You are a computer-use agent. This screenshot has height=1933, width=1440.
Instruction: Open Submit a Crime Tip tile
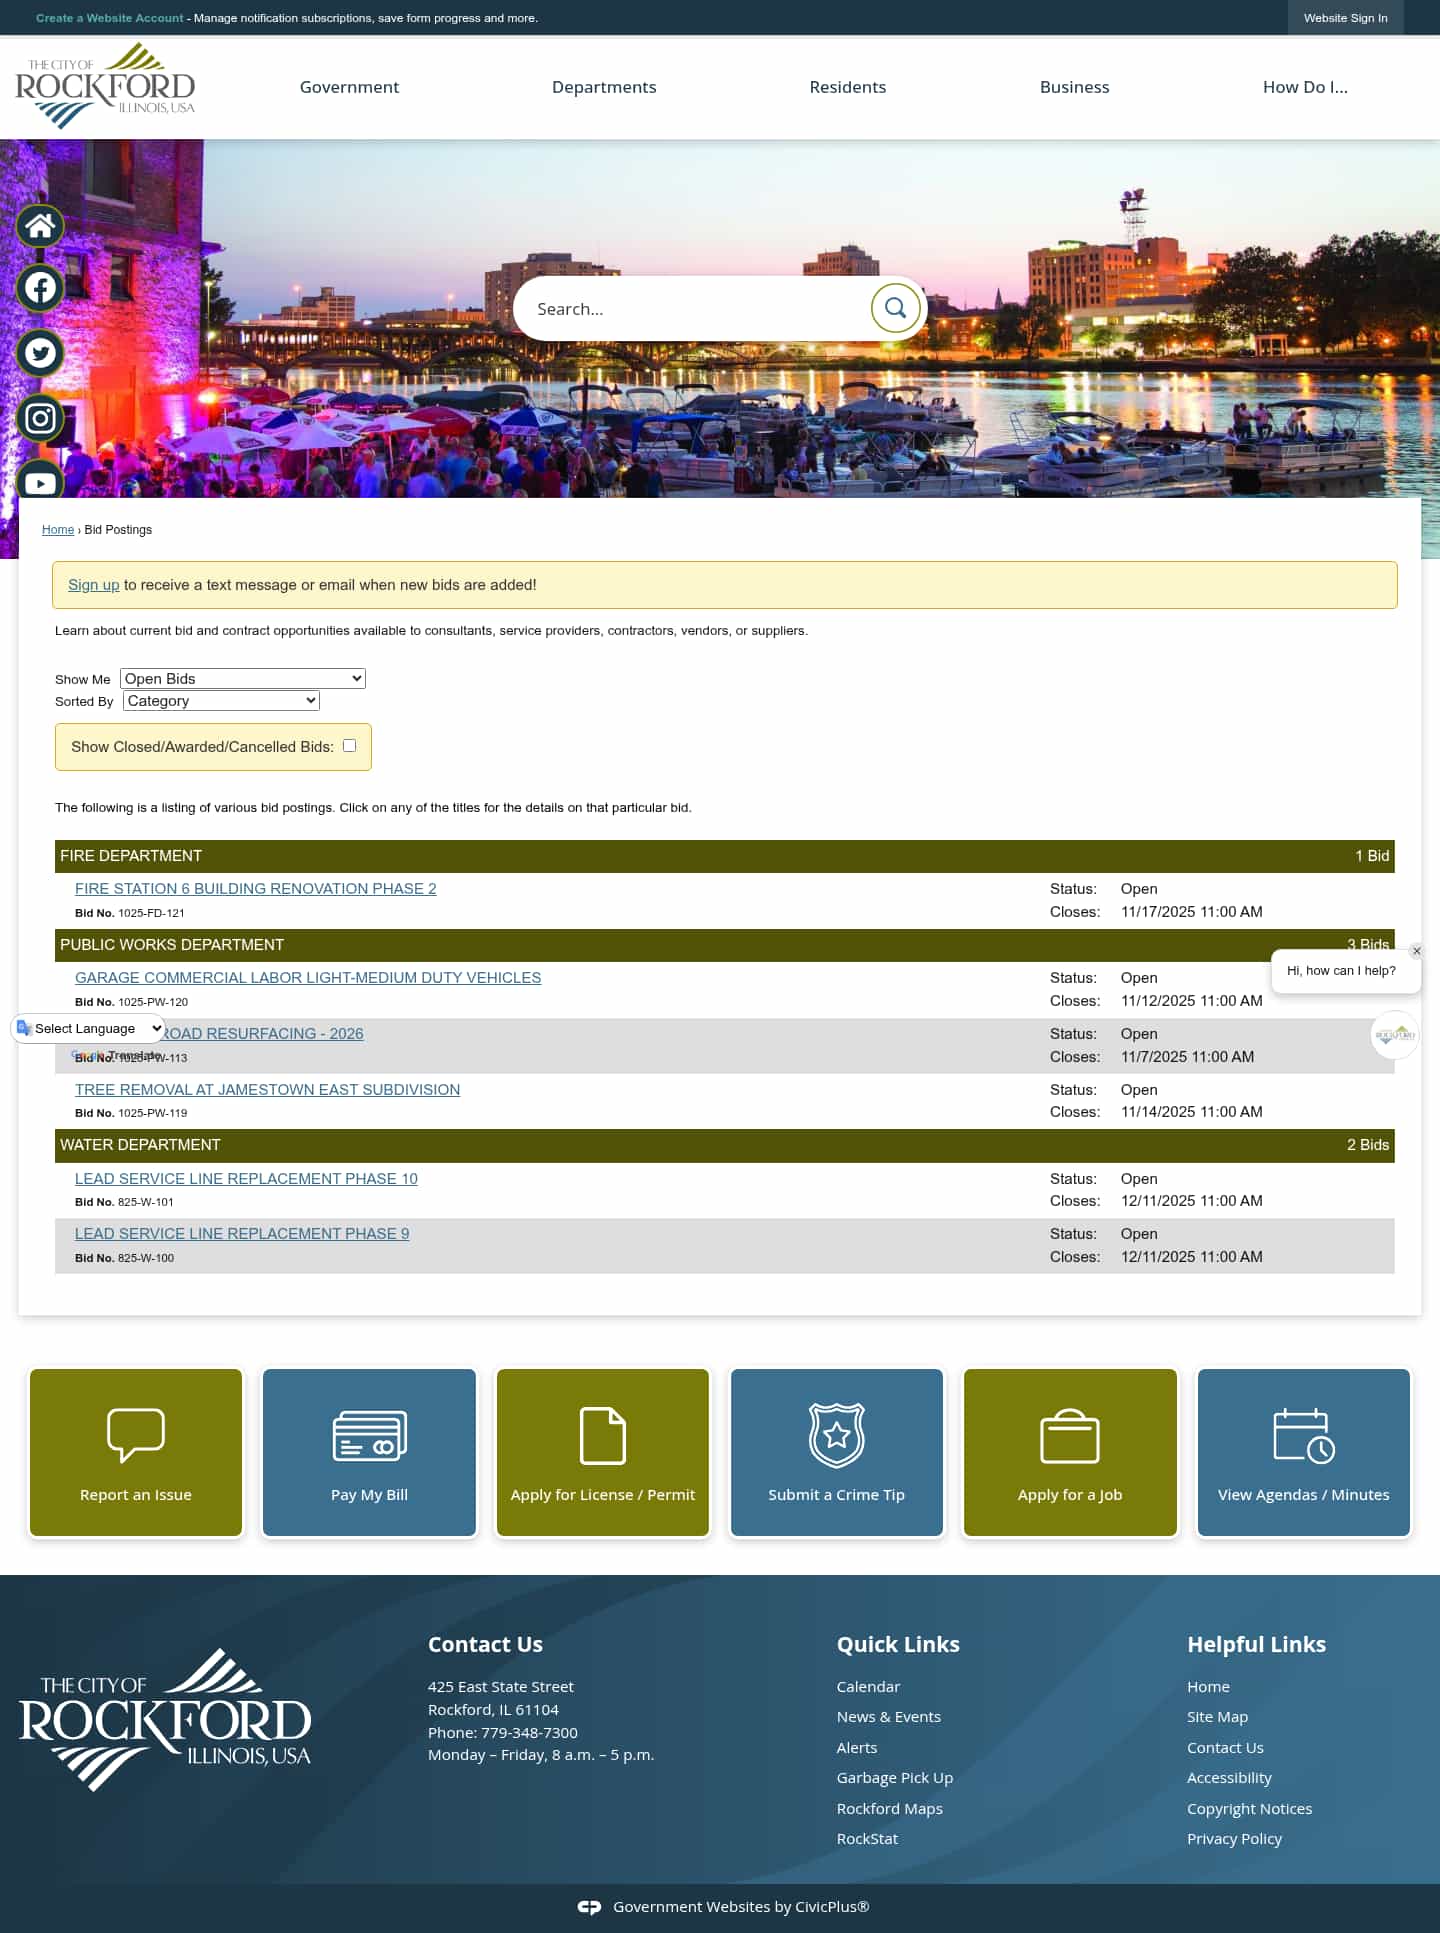pyautogui.click(x=837, y=1452)
